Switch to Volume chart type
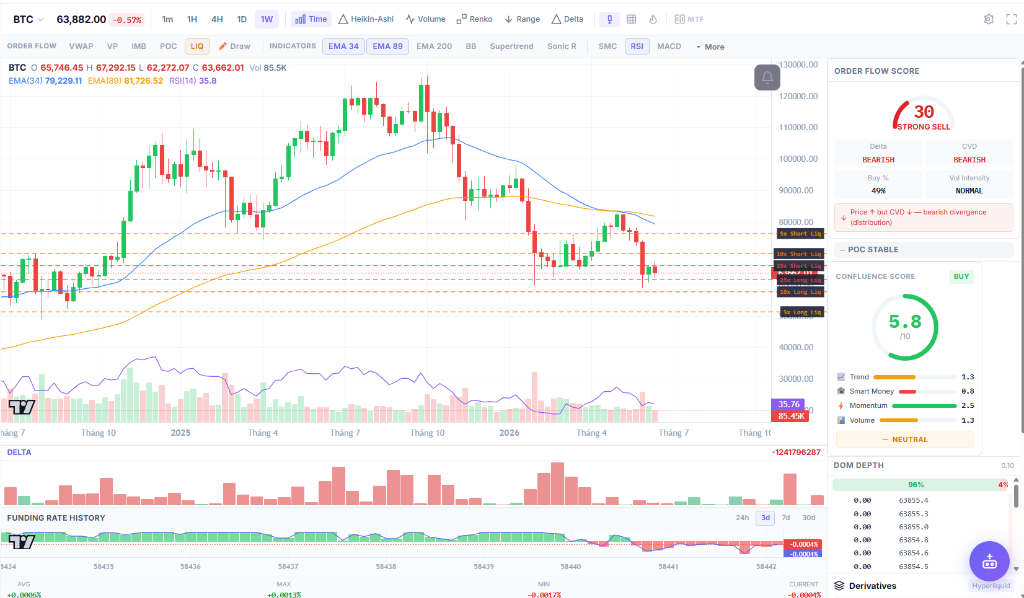The image size is (1024, 598). (425, 20)
